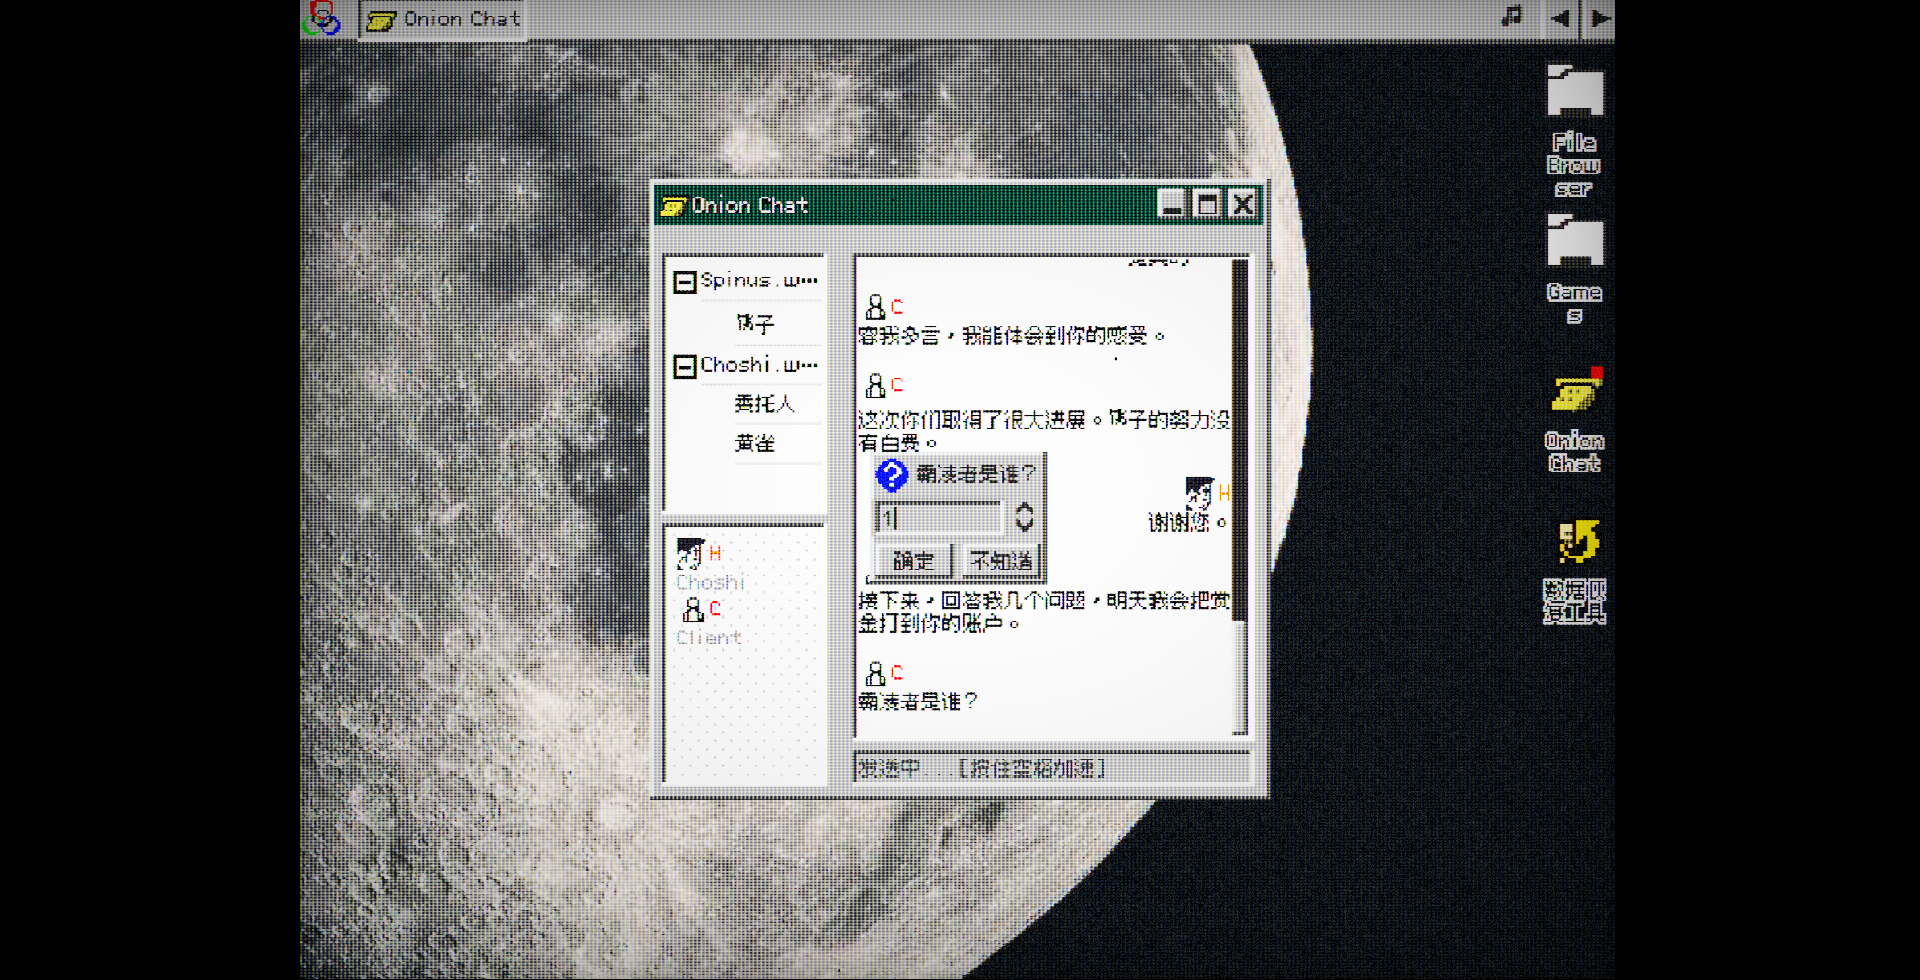
Task: Click the previous track left arrow
Action: [1559, 18]
